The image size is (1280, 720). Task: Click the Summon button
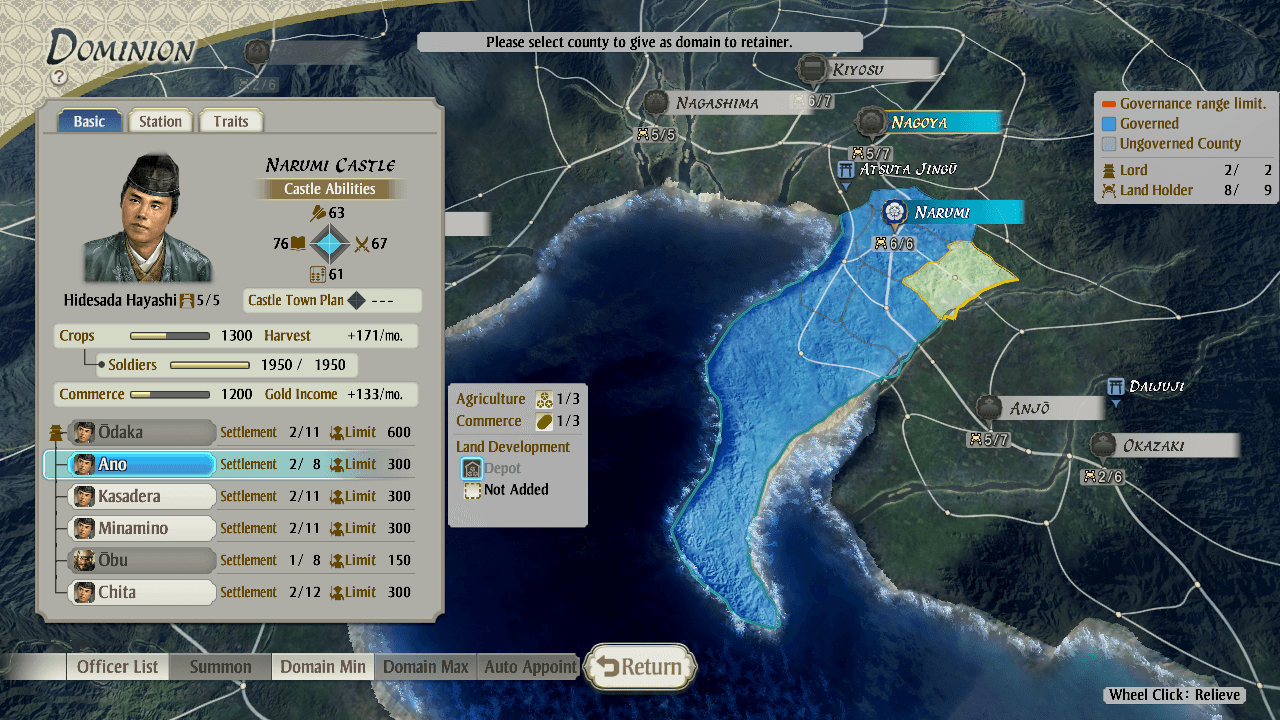(x=221, y=667)
